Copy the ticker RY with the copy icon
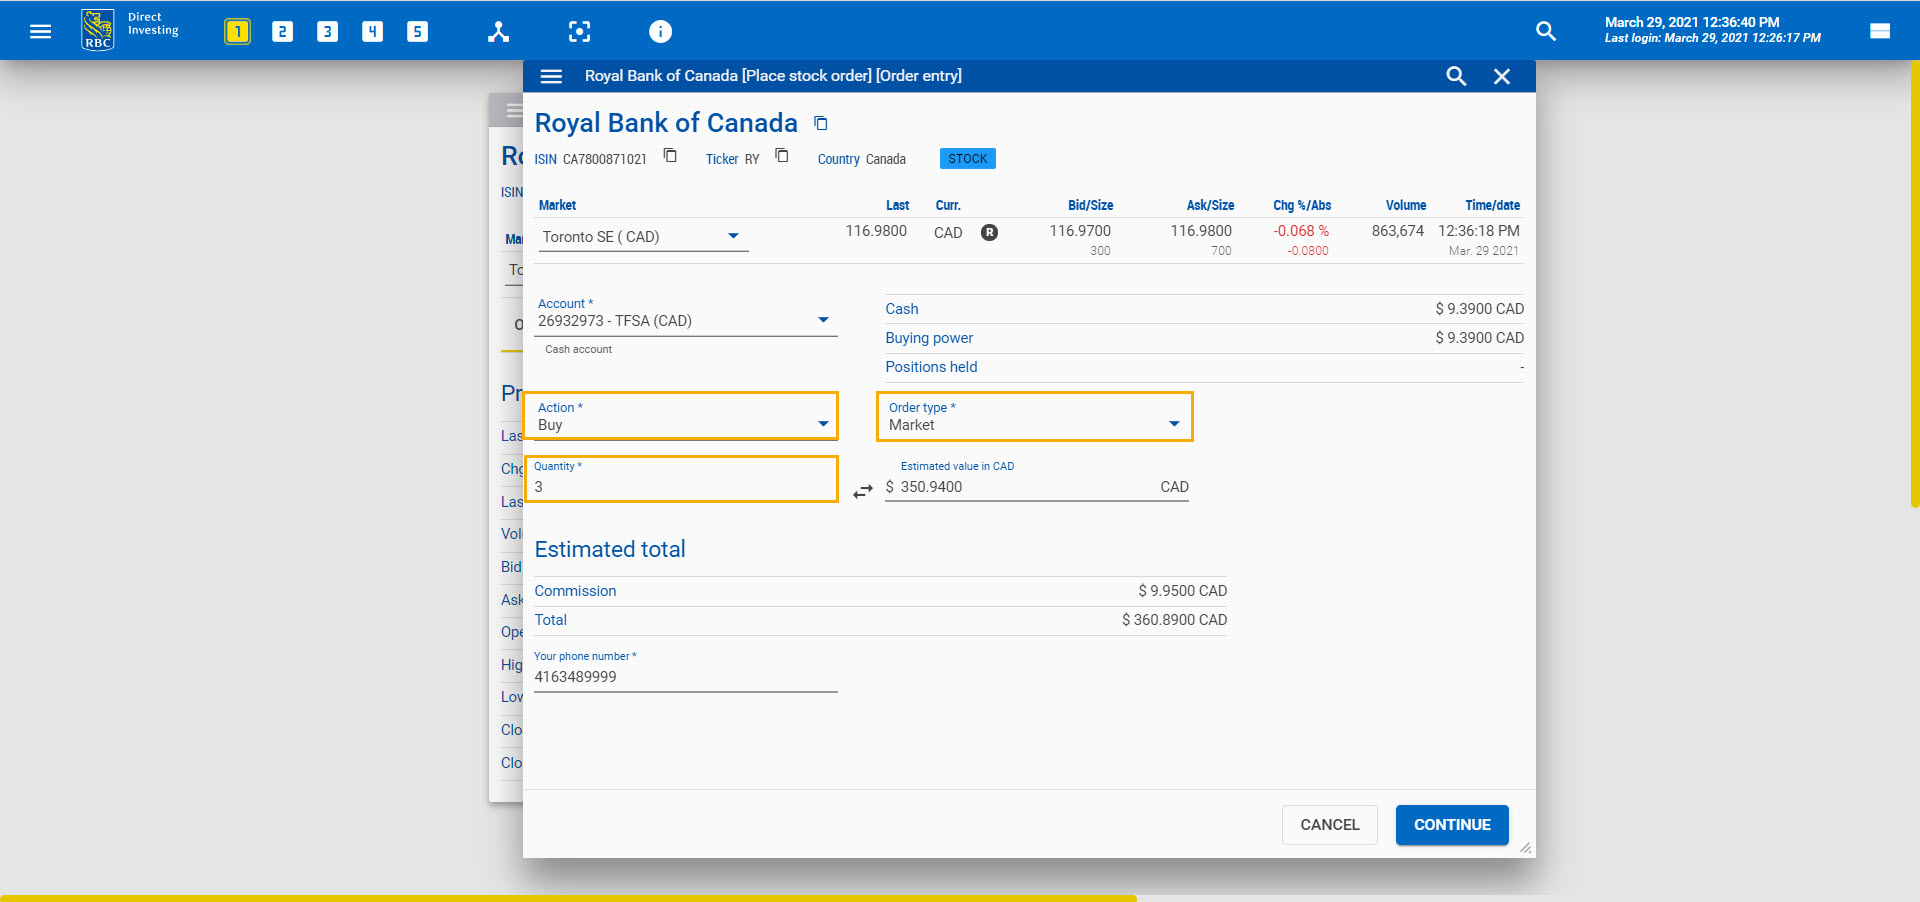 coord(782,156)
